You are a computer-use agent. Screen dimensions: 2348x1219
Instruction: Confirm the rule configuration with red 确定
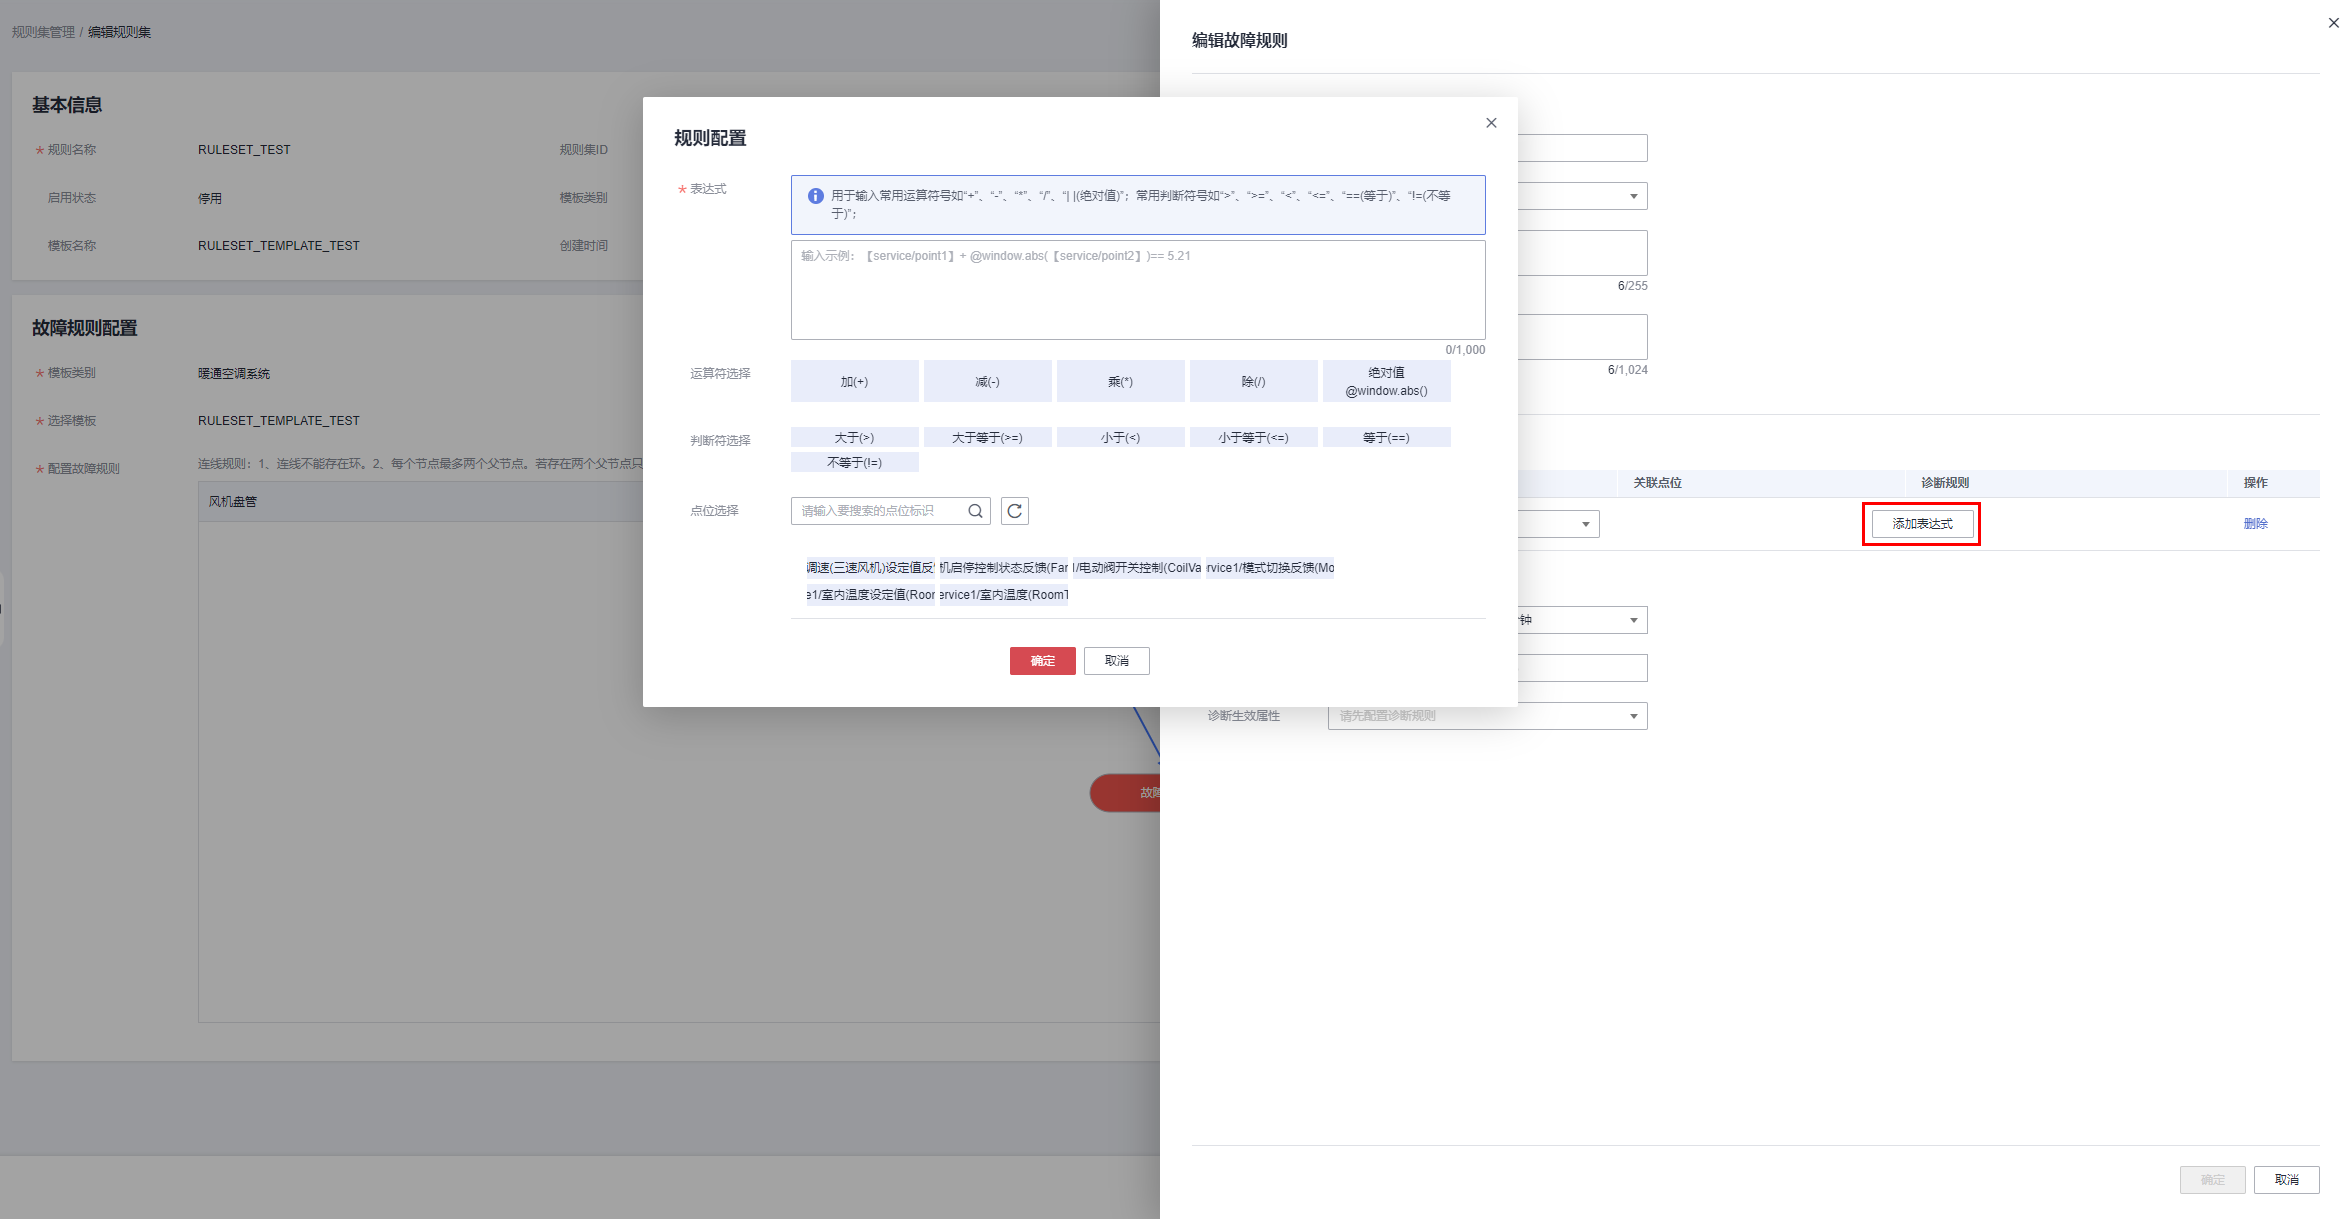click(x=1042, y=661)
